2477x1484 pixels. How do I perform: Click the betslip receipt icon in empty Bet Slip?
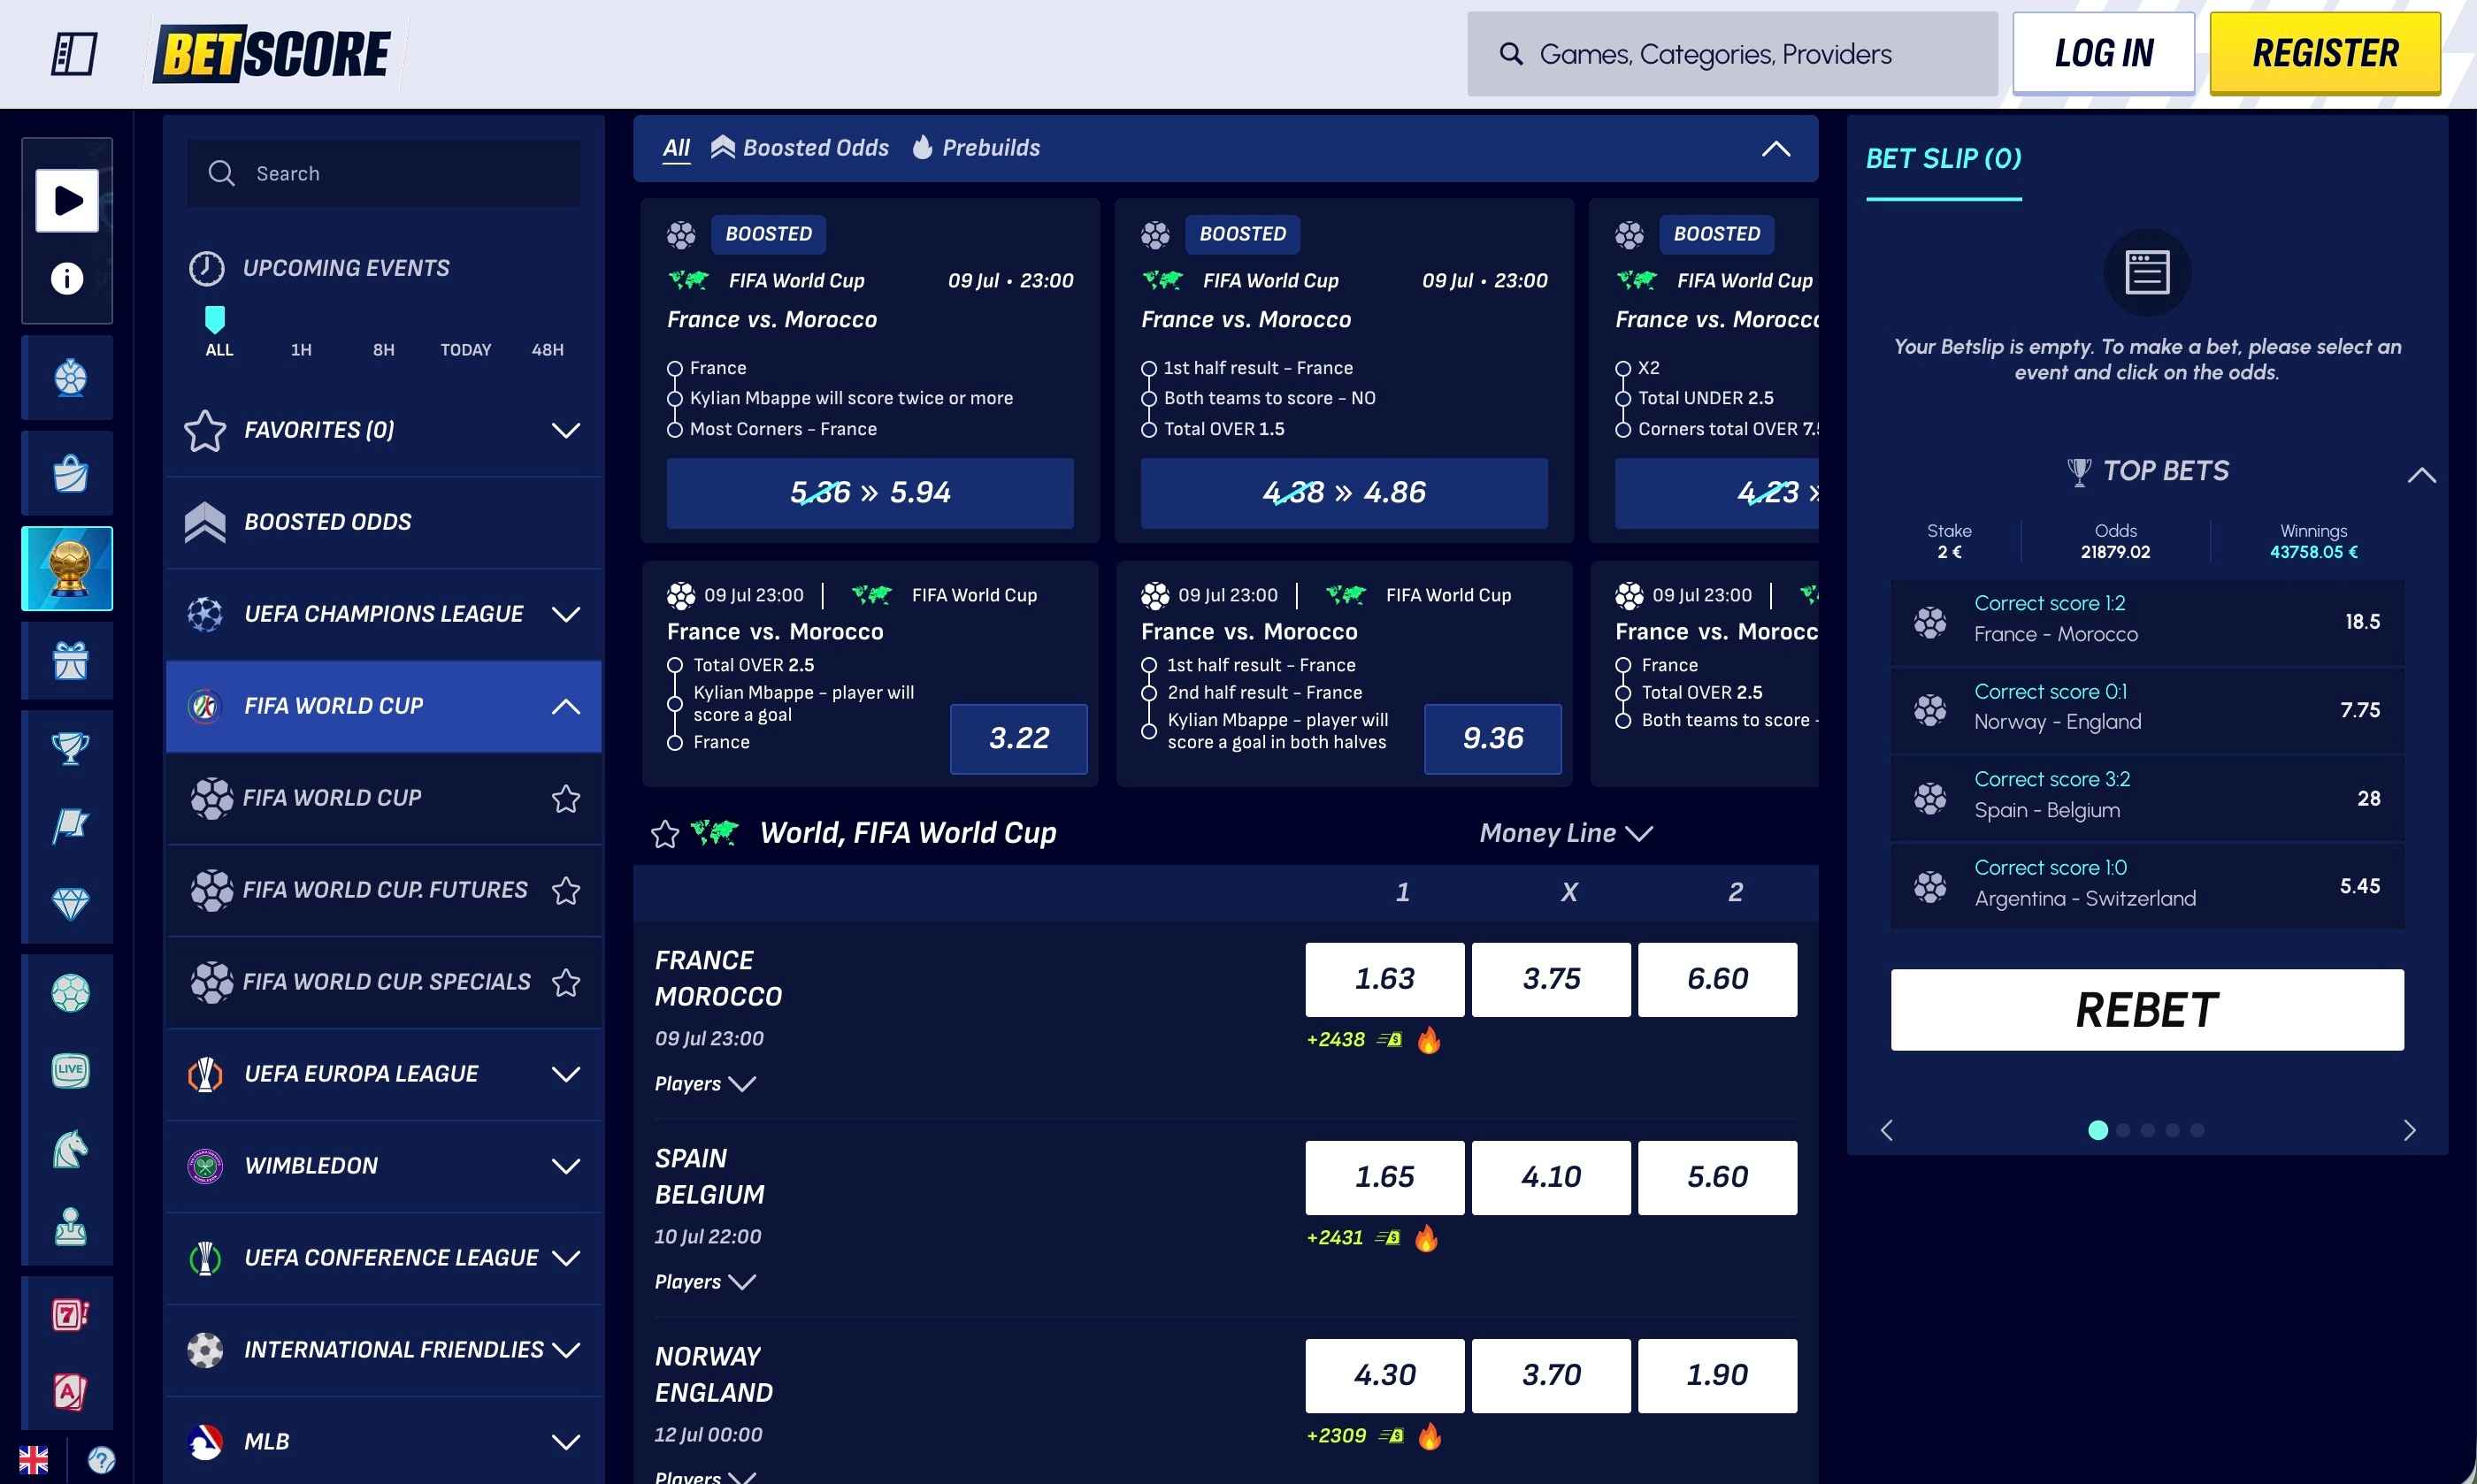click(2147, 272)
